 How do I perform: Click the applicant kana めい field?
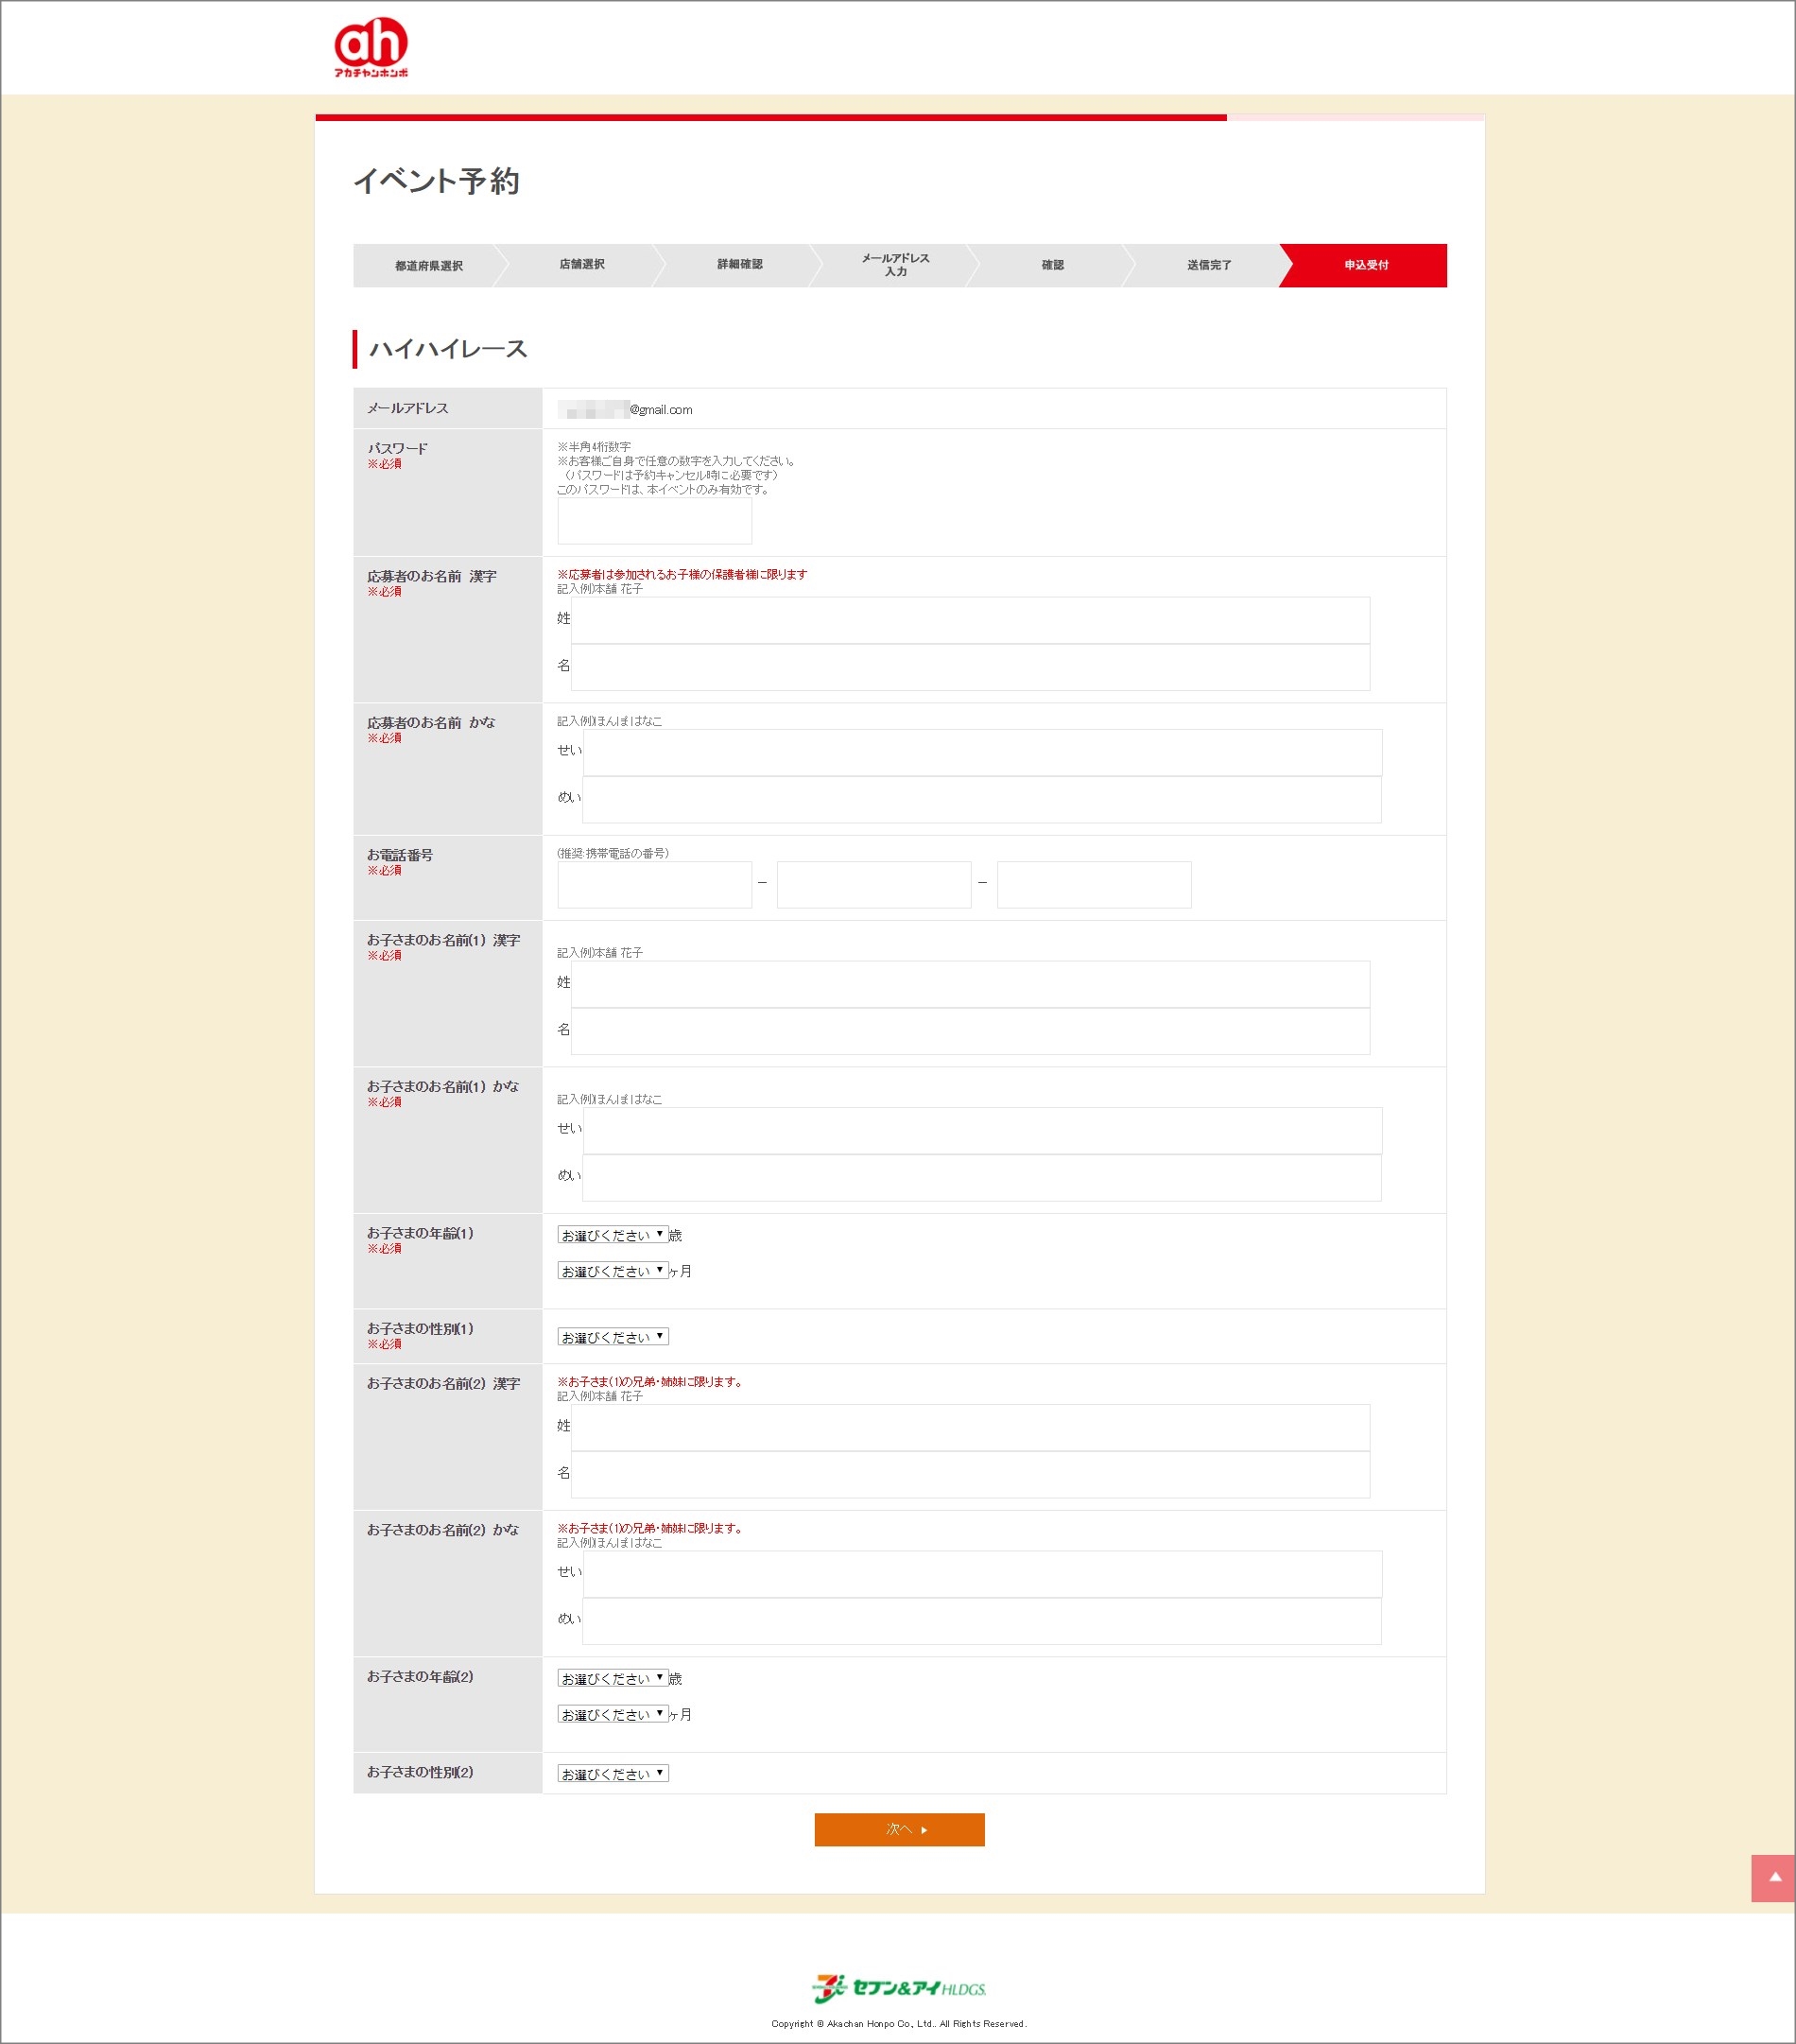click(x=981, y=800)
